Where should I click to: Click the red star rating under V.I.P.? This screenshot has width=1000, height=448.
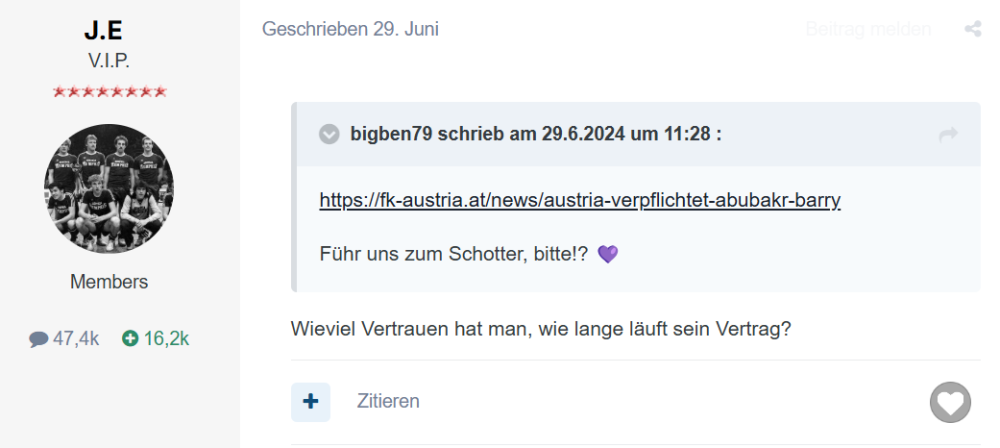tap(109, 92)
